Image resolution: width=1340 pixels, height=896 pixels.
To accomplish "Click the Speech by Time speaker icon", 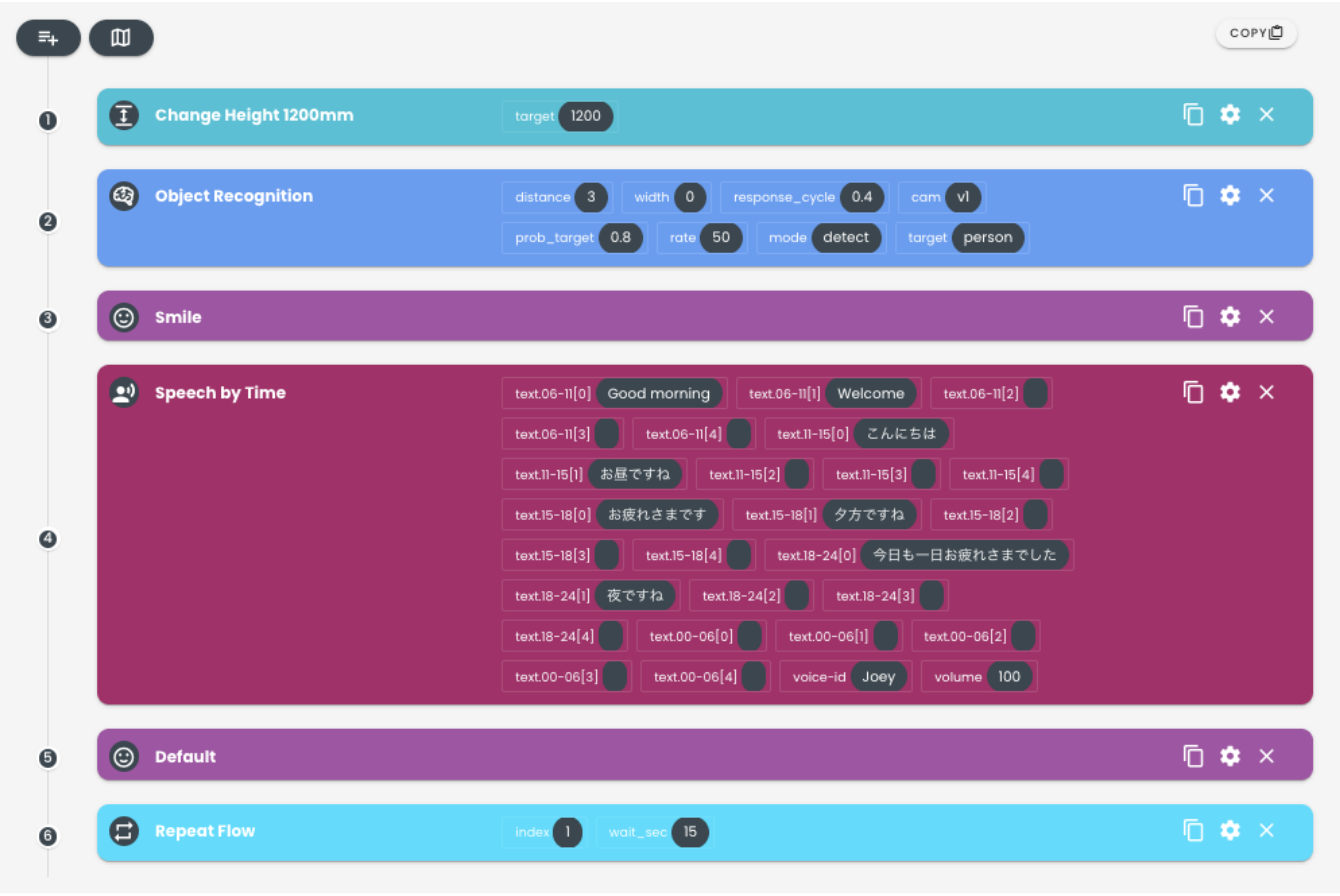I will coord(124,393).
